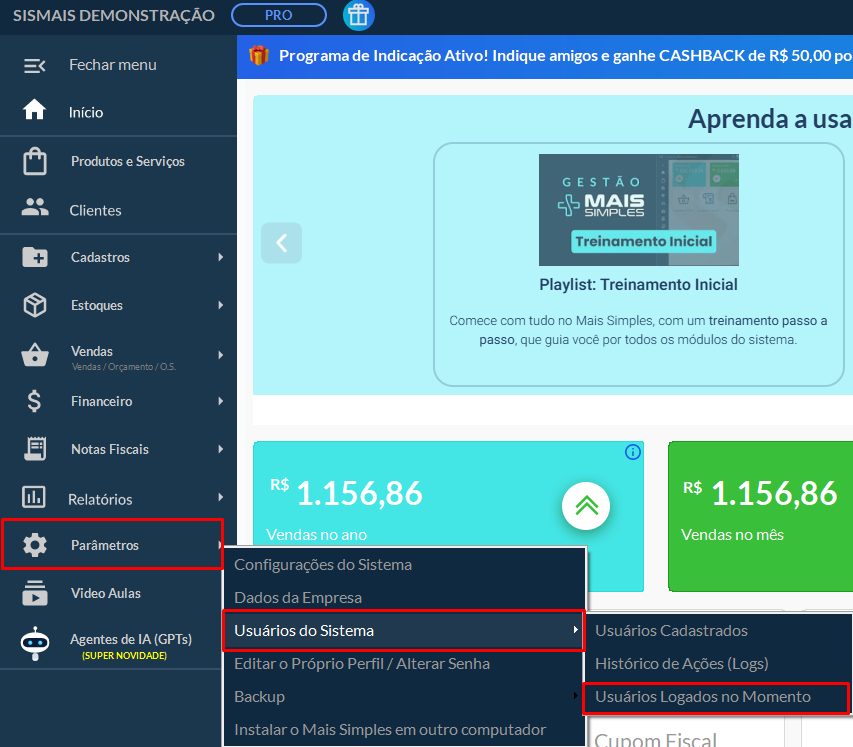The height and width of the screenshot is (747, 853).
Task: Select Usuários Logados no Momento
Action: pos(703,696)
